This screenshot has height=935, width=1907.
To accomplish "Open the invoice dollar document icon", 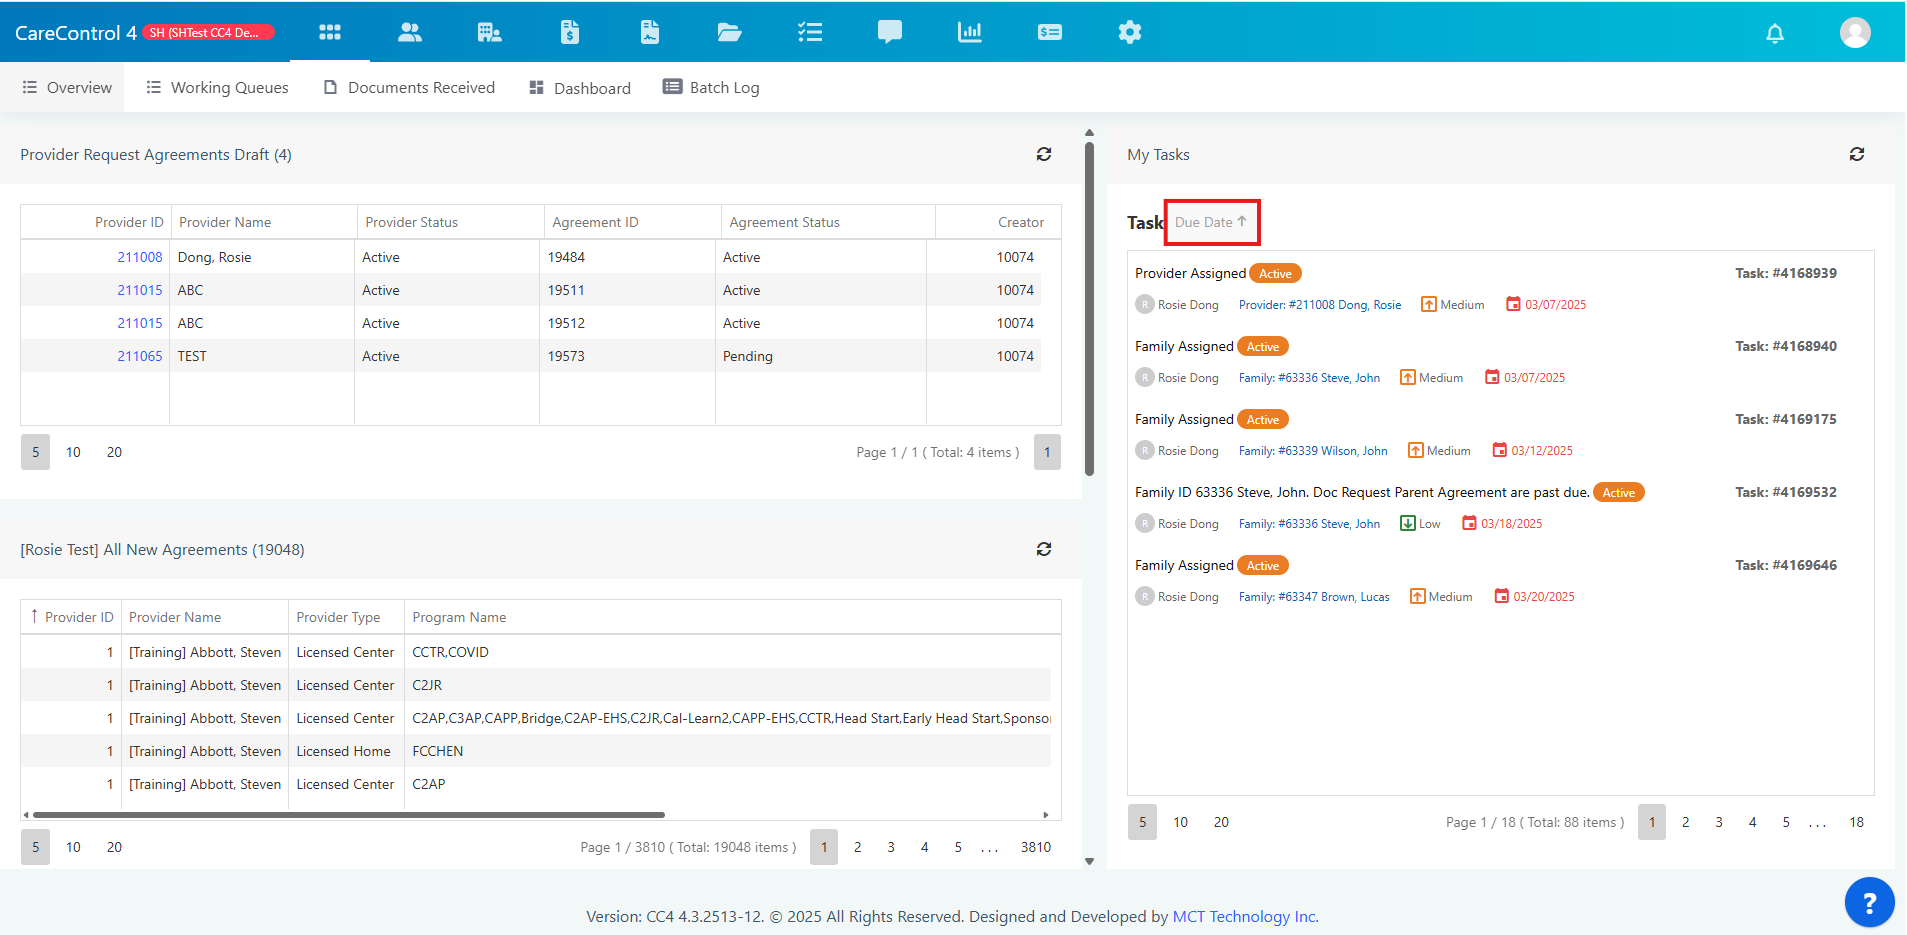I will 570,32.
